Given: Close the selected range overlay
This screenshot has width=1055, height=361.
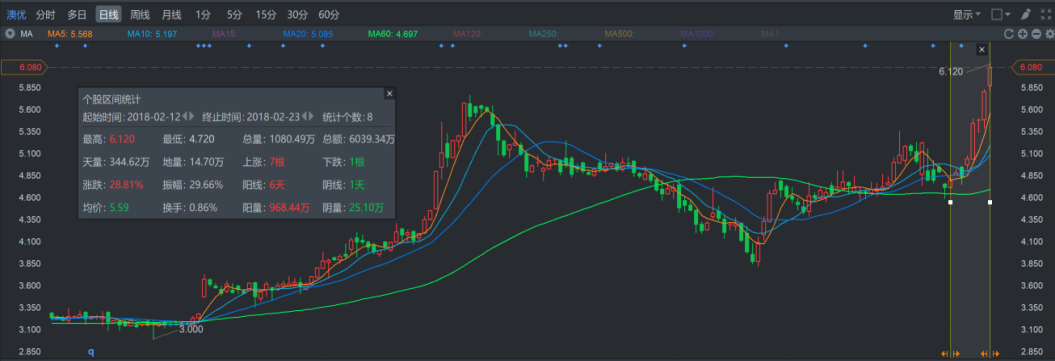Looking at the screenshot, I should point(982,49).
